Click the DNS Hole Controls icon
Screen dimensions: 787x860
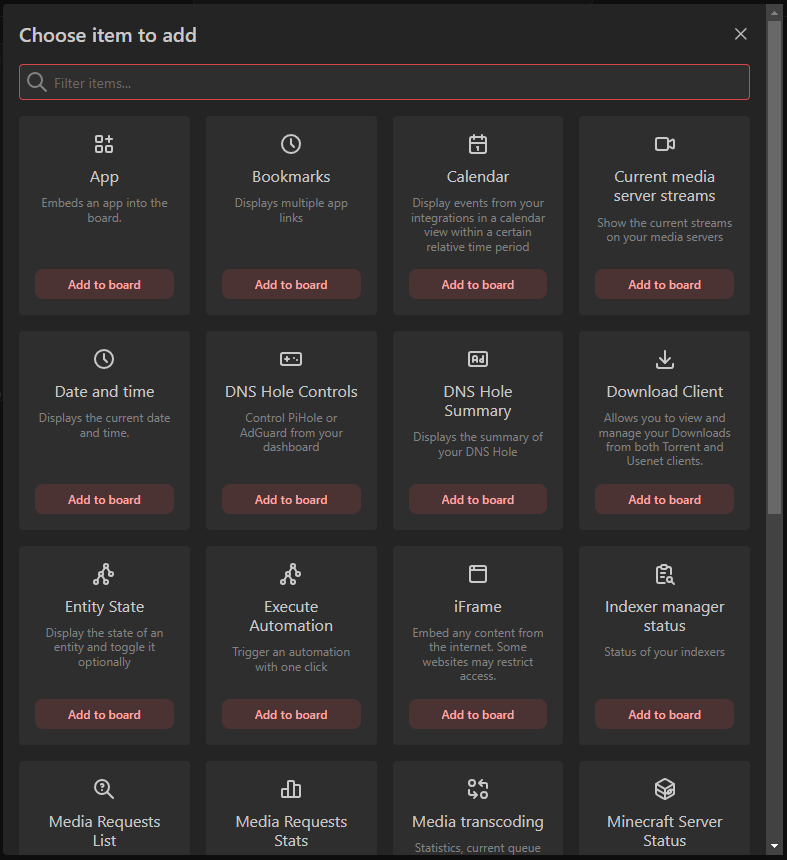point(291,359)
